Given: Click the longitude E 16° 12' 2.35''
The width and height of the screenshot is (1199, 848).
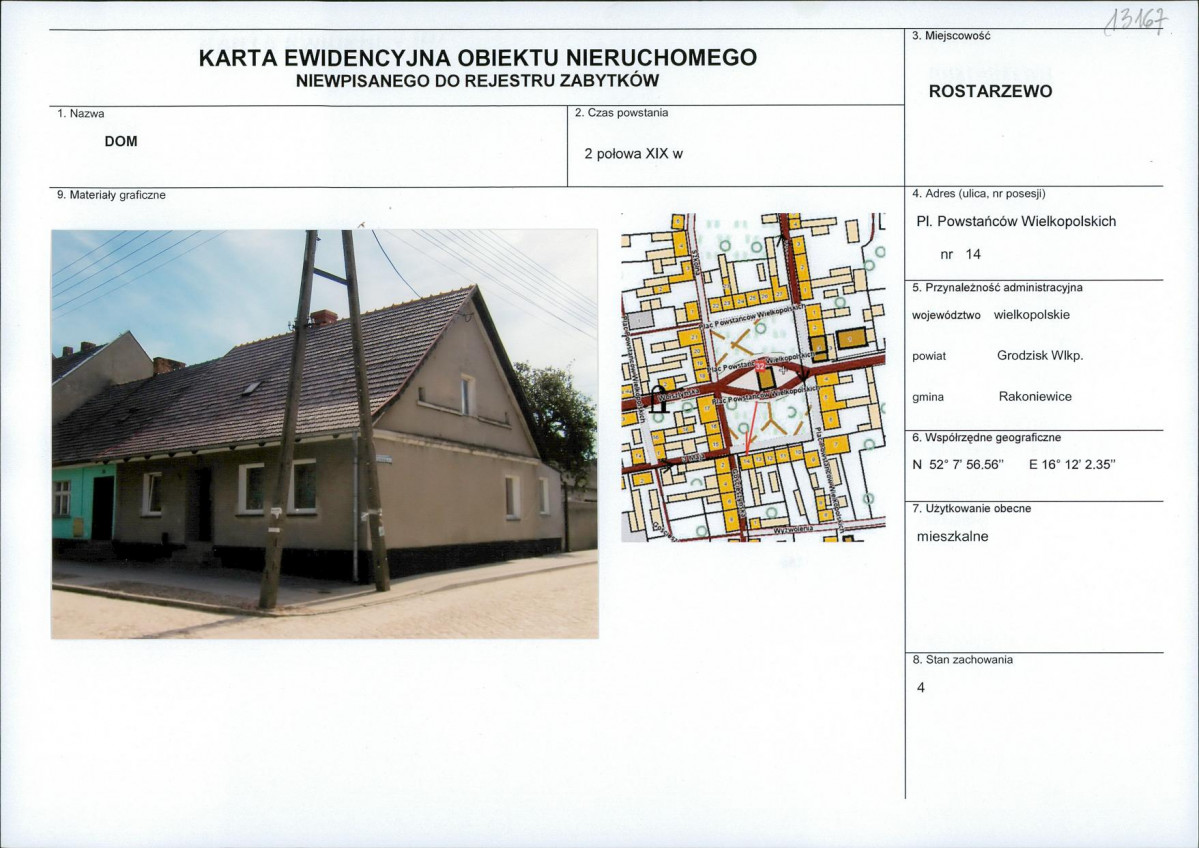Looking at the screenshot, I should [1073, 465].
